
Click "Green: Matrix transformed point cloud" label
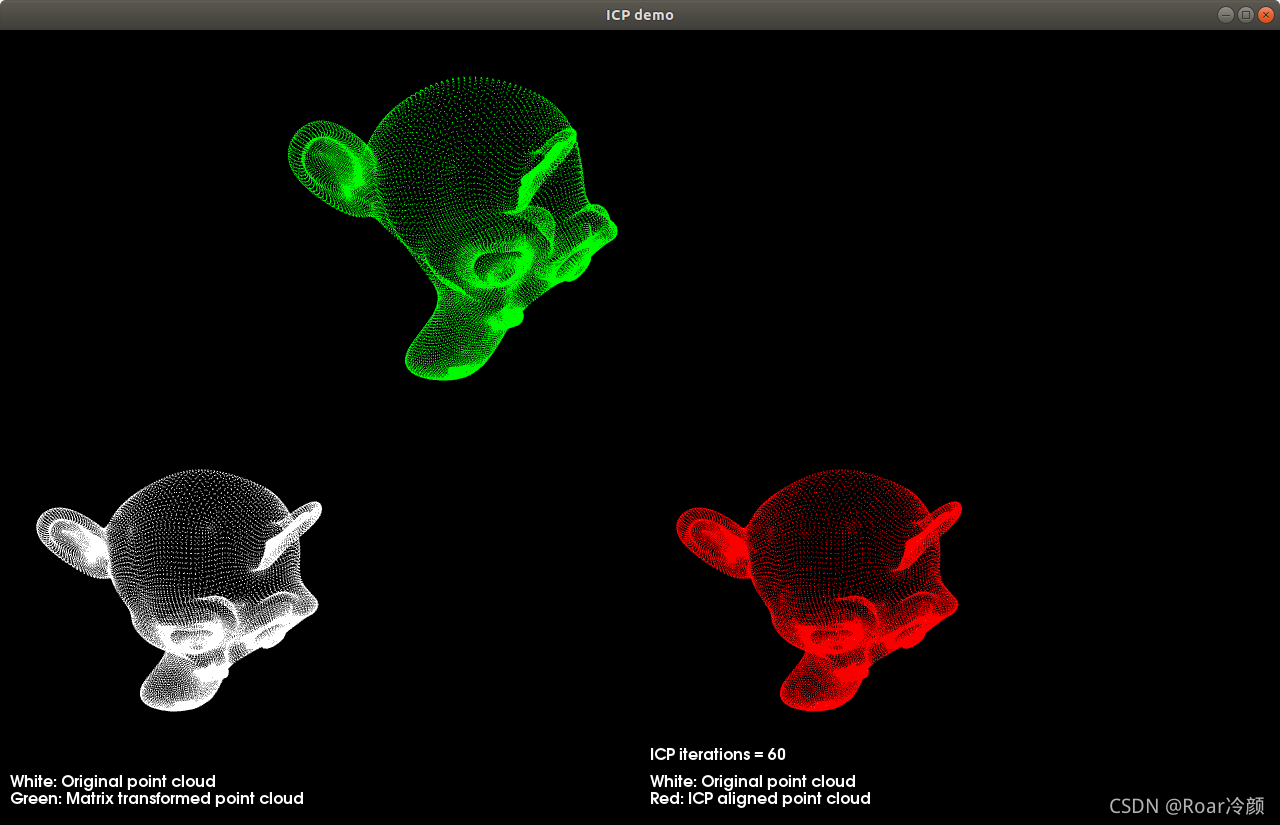click(x=157, y=798)
